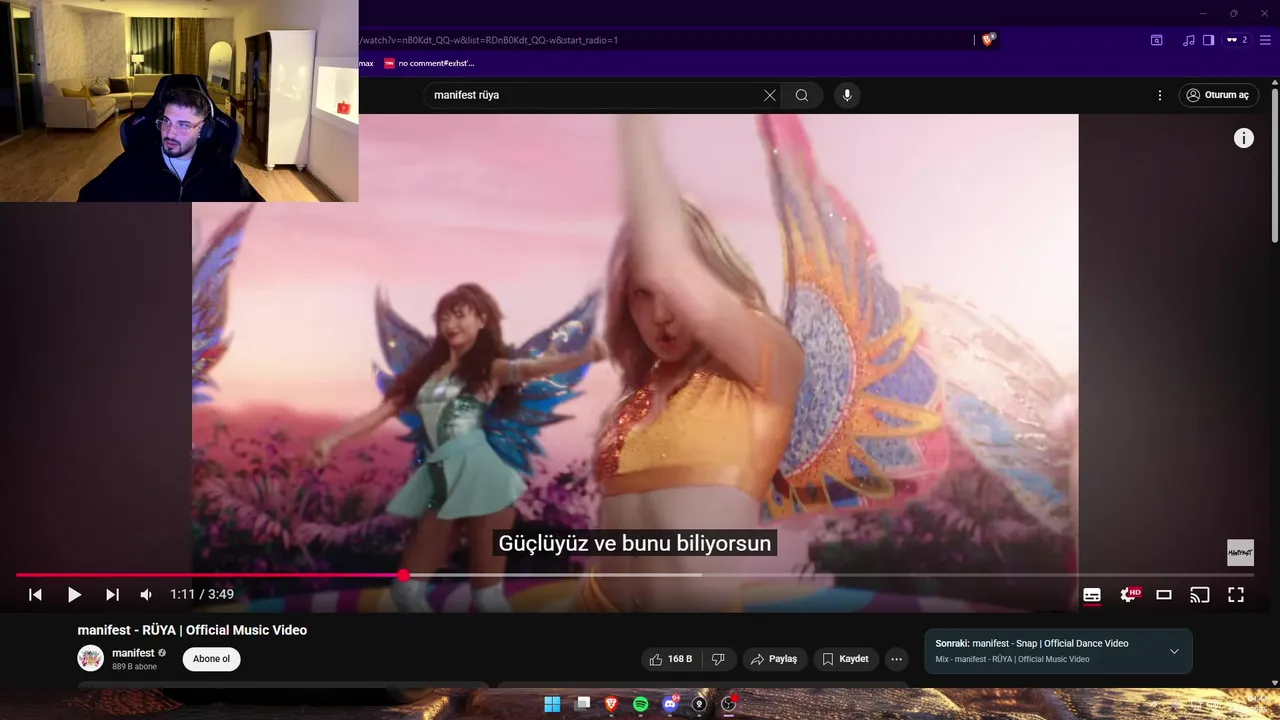Click the scrollbar down arrow
Image resolution: width=1280 pixels, height=720 pixels.
tap(1274, 683)
